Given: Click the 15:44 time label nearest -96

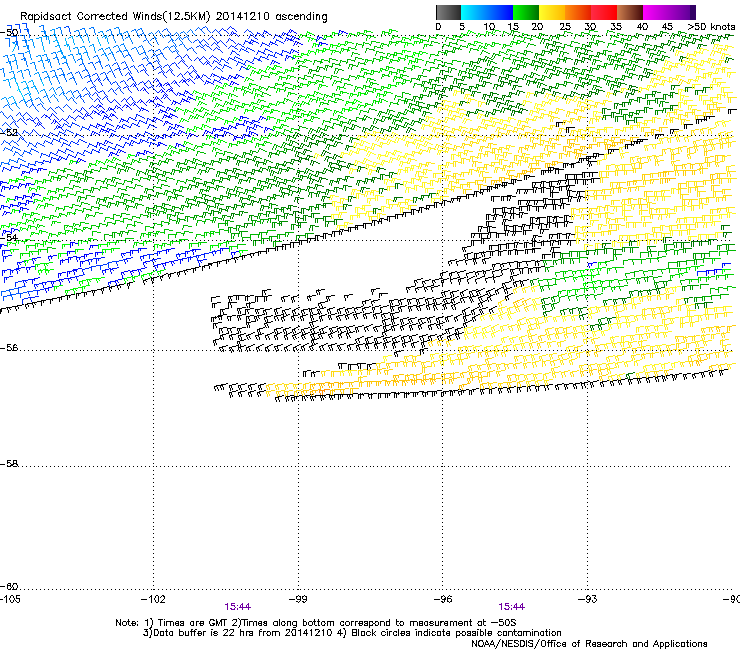Looking at the screenshot, I should coord(512,607).
